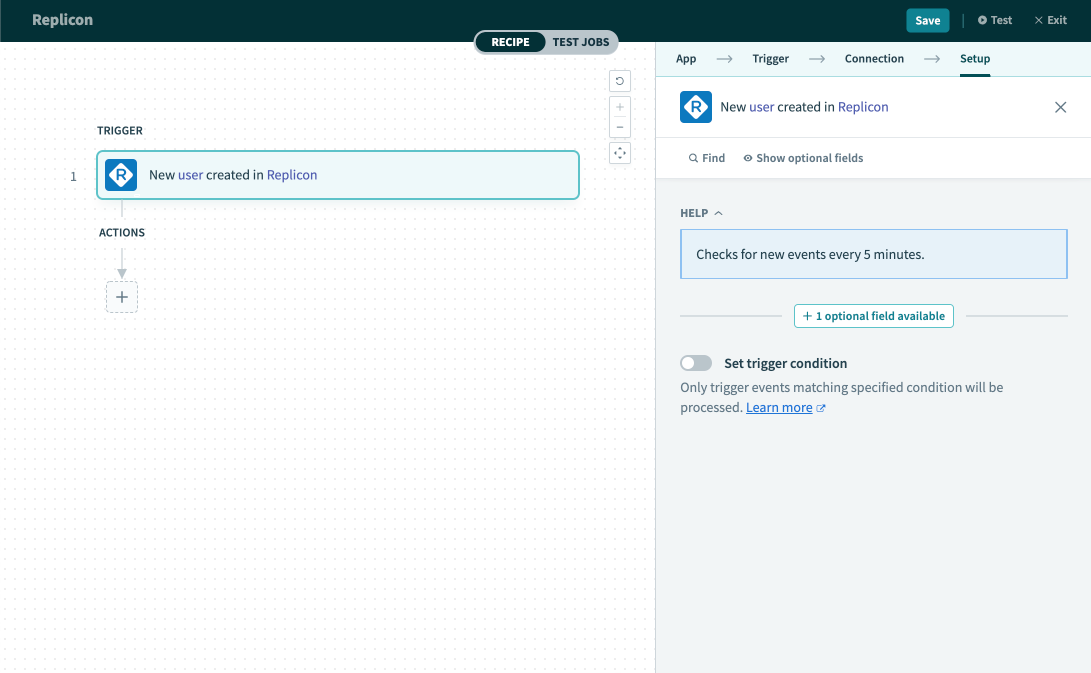Zoom out on the recipe canvas
The width and height of the screenshot is (1091, 673).
tap(620, 127)
